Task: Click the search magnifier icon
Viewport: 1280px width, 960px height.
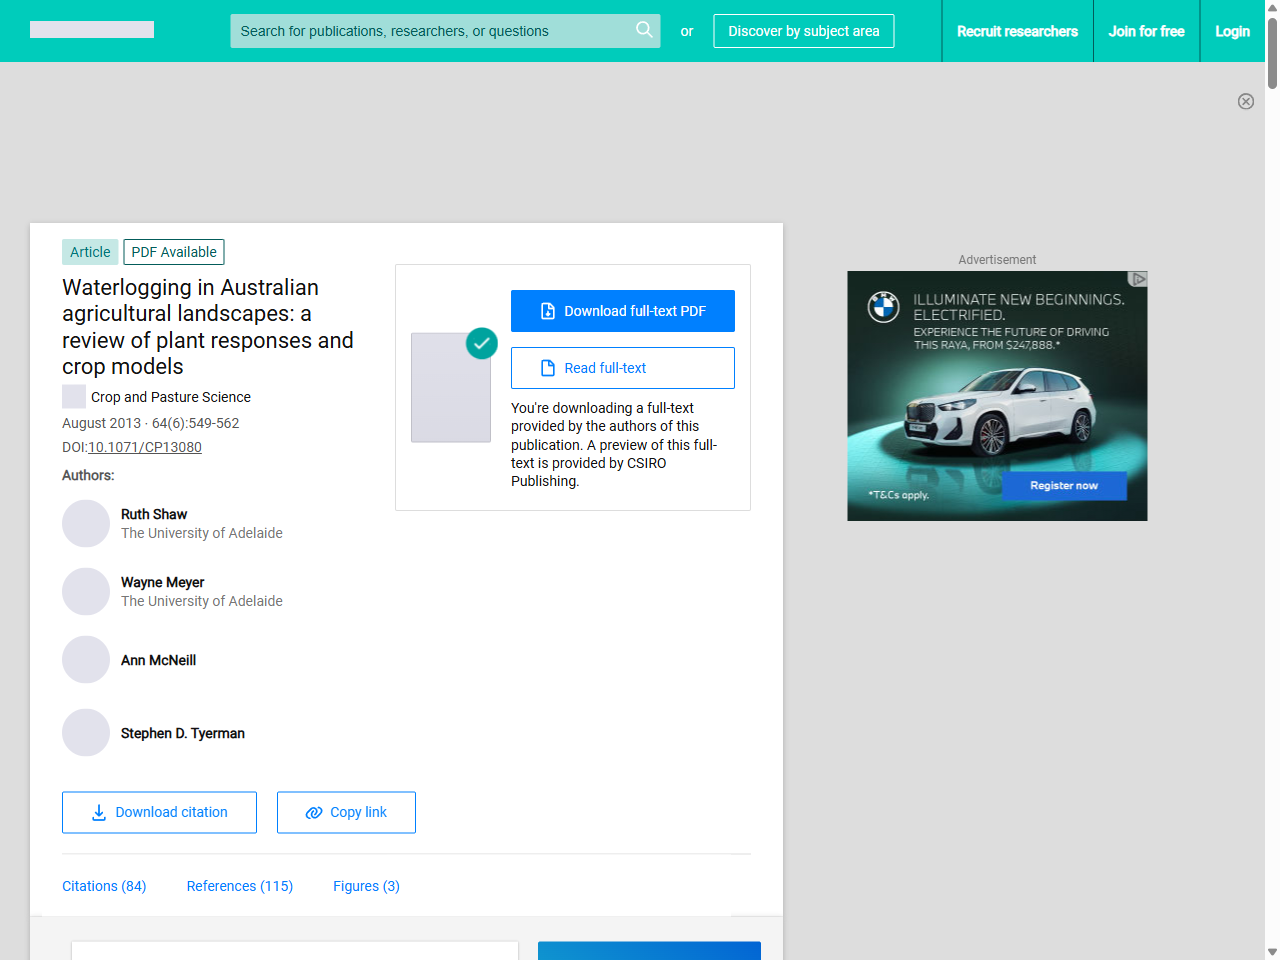Action: click(644, 31)
